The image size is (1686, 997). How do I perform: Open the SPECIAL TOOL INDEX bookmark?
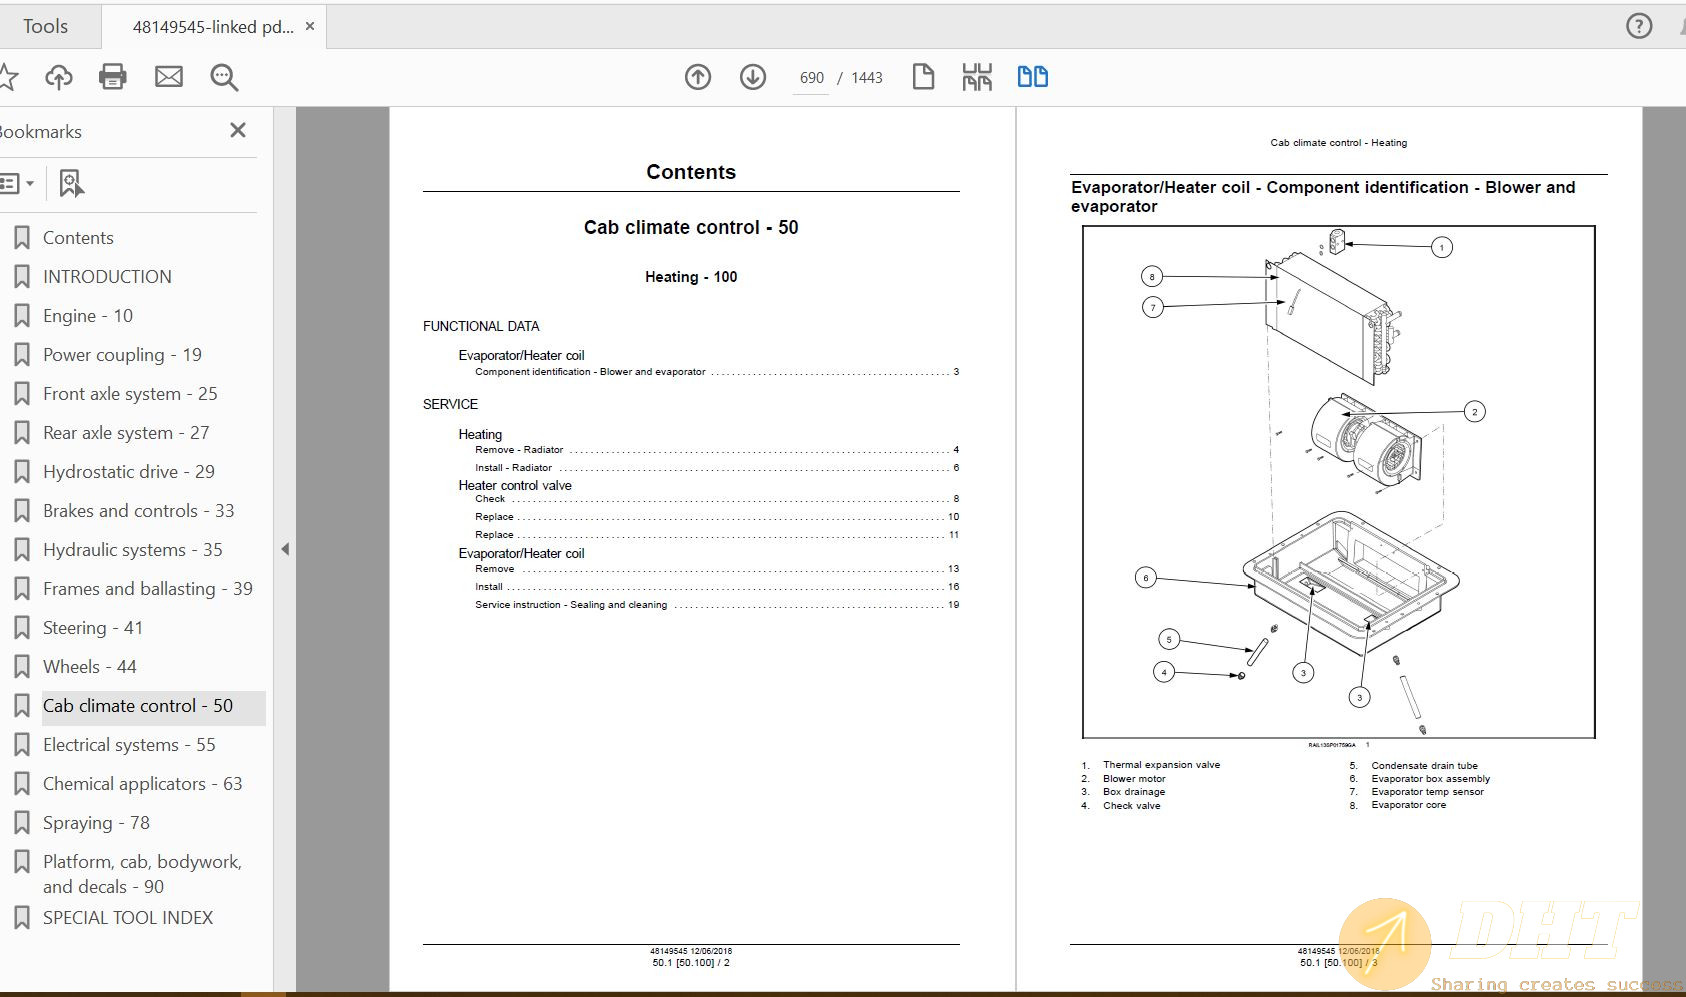(x=128, y=918)
